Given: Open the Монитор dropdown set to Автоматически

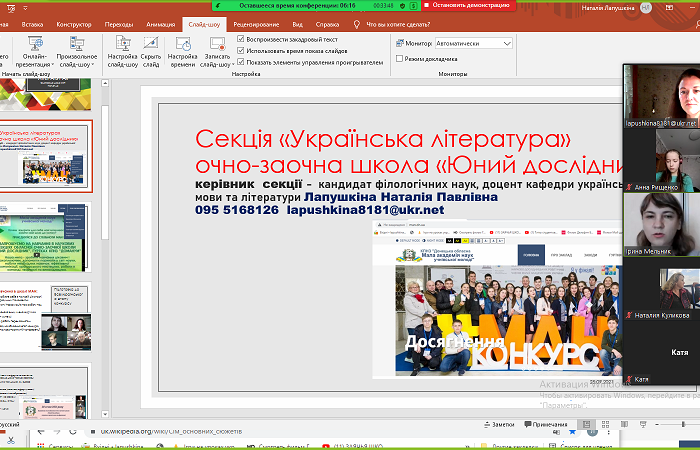Looking at the screenshot, I should [x=474, y=44].
